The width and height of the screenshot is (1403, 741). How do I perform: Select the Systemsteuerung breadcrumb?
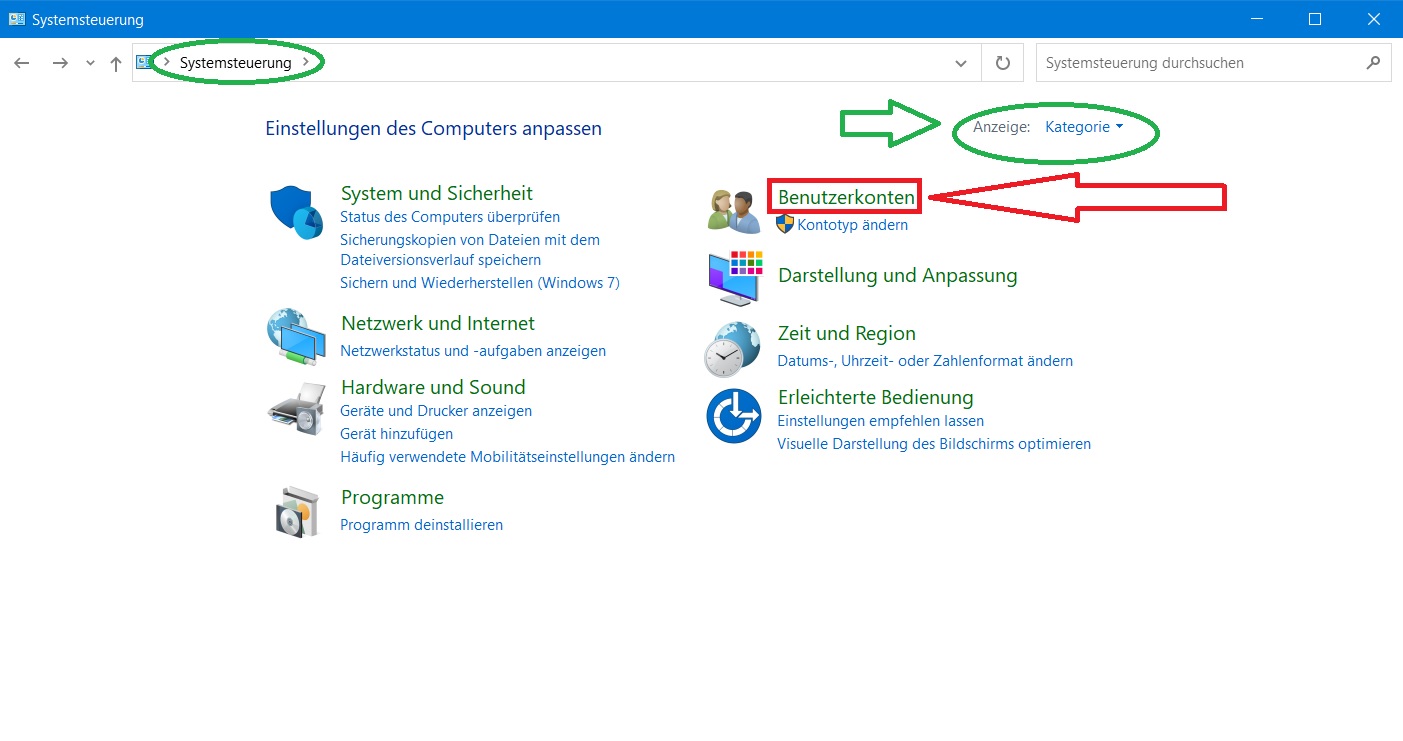[236, 62]
